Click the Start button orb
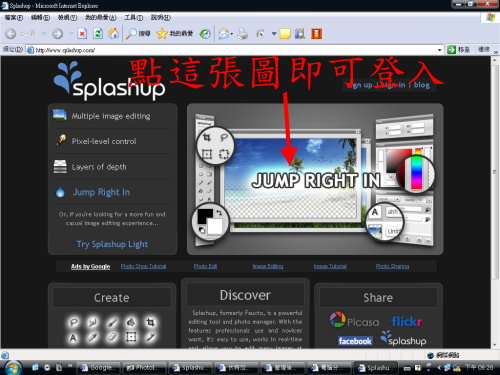Image resolution: width=500 pixels, height=375 pixels. coord(13,368)
